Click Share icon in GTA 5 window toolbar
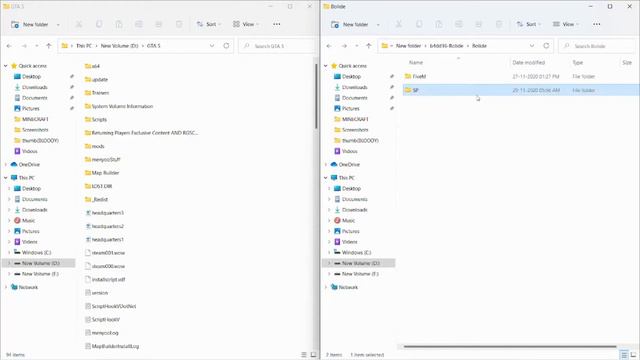640x360 pixels. point(159,24)
